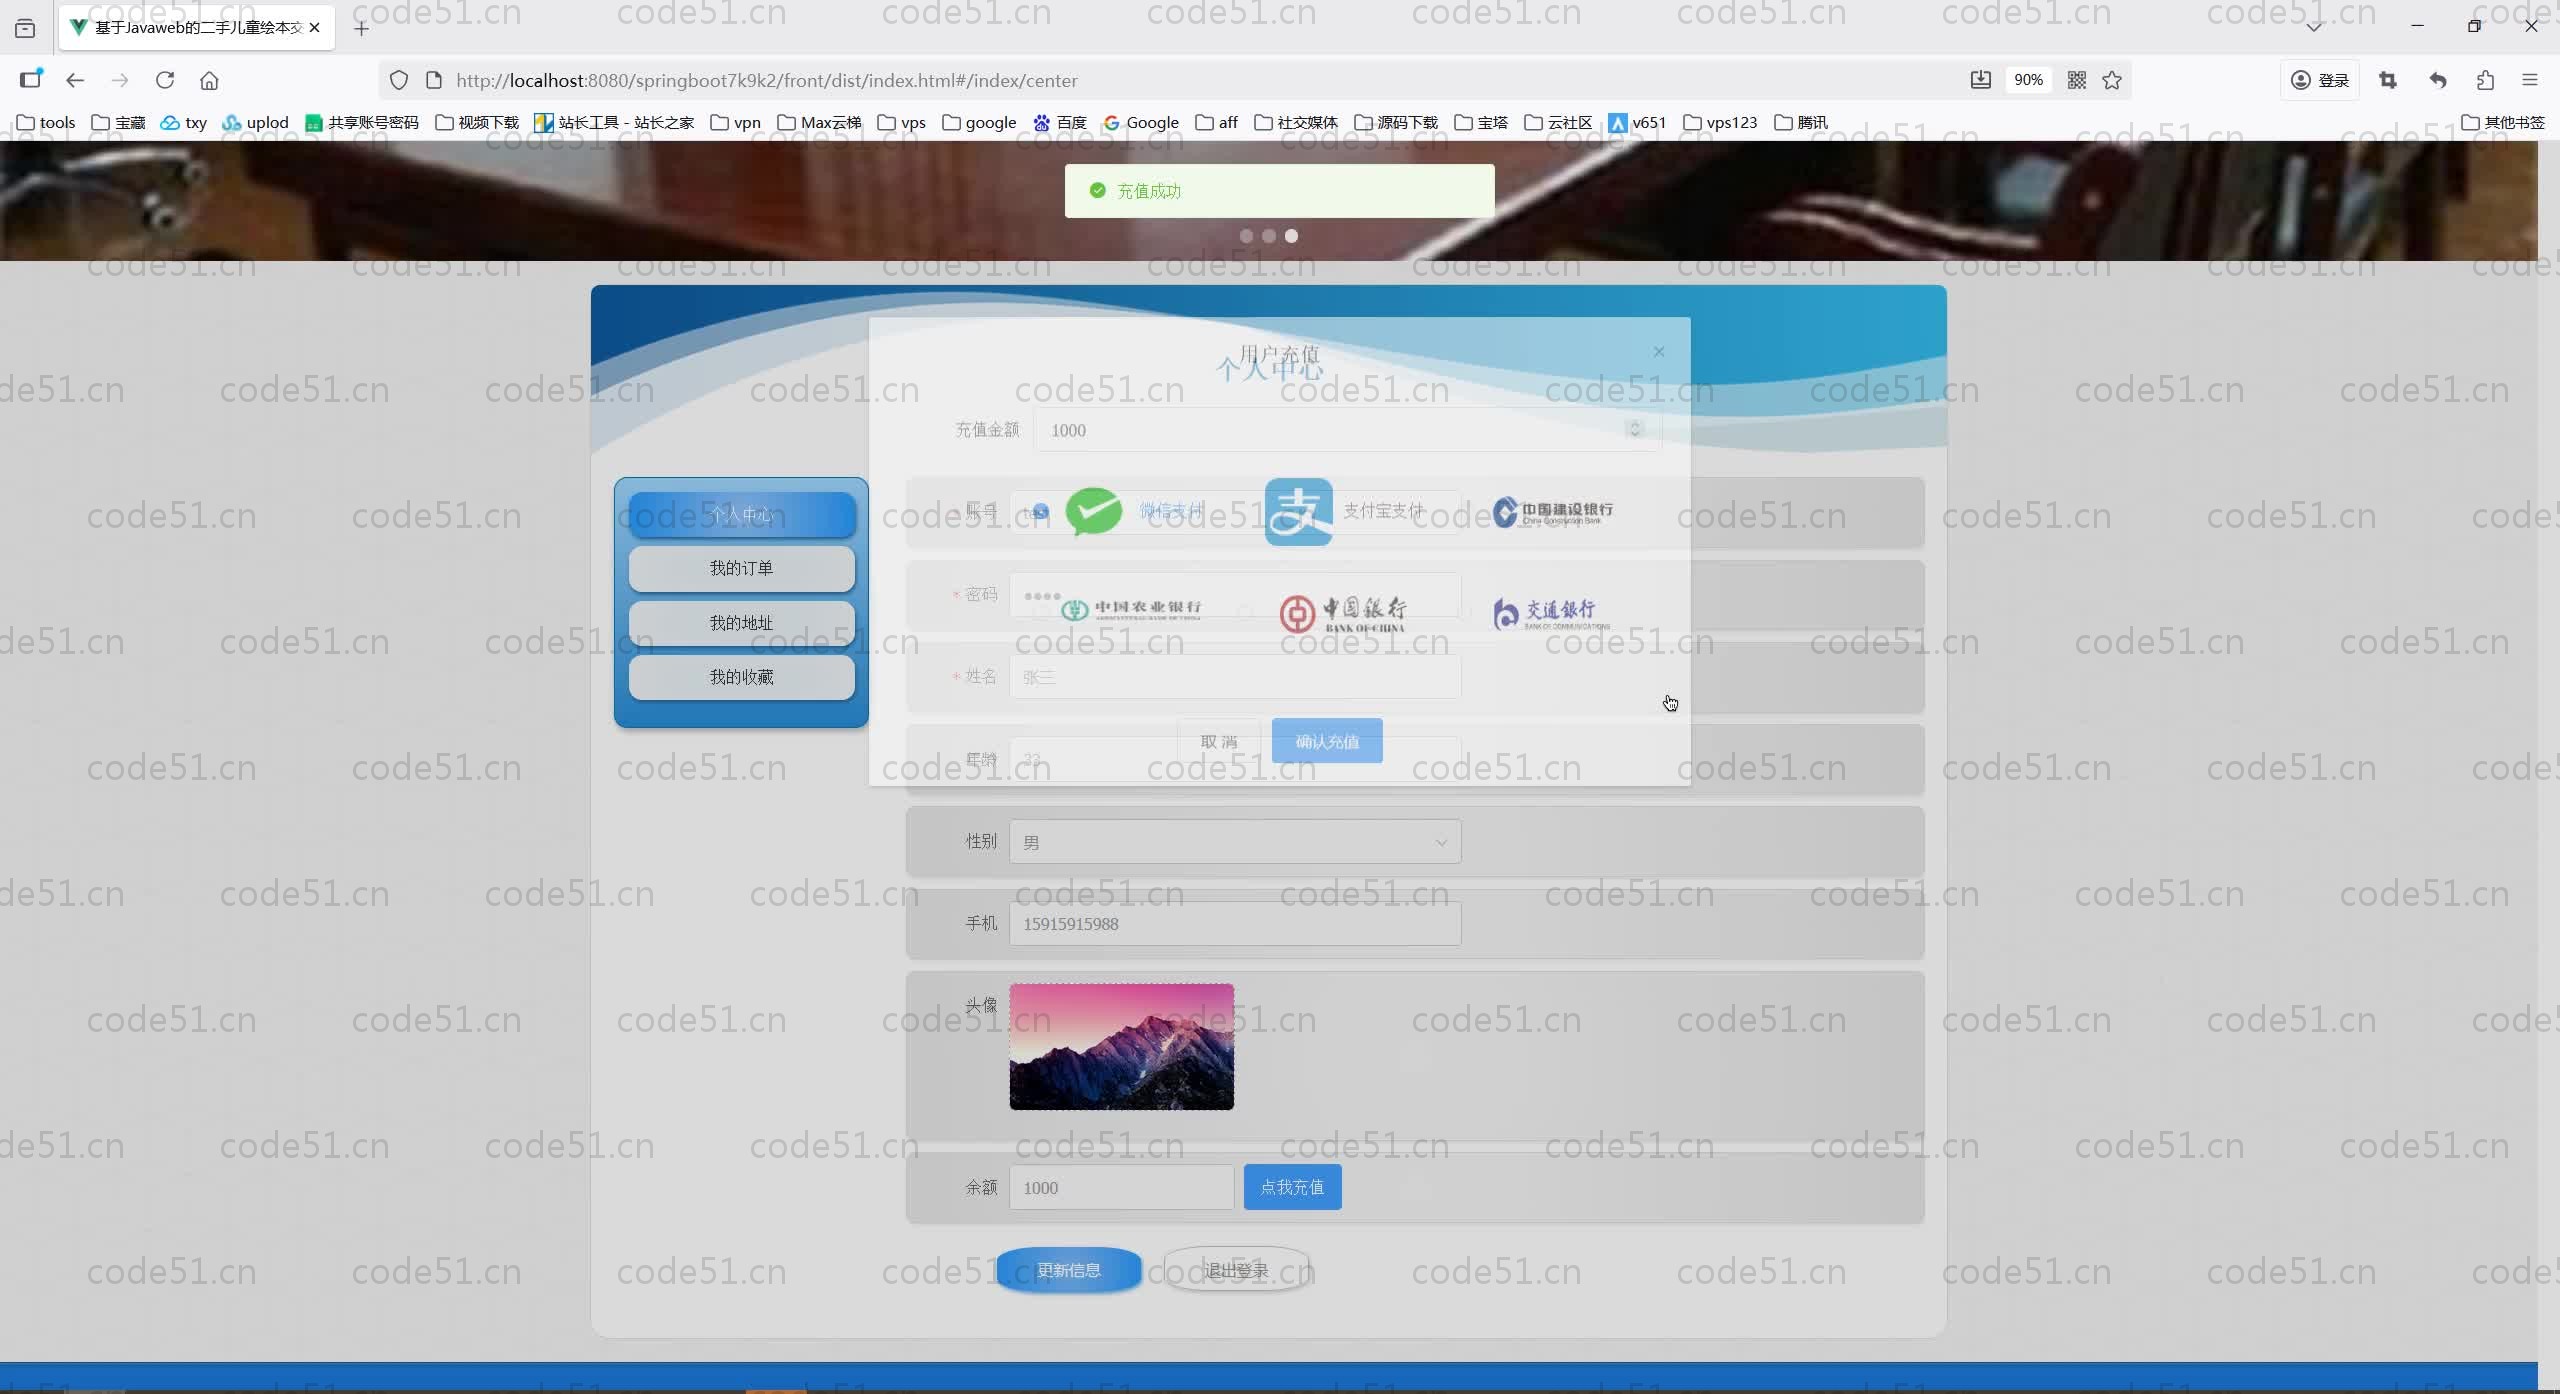Pick China Construction Bank logo
Viewport: 2560px width, 1394px height.
(1552, 511)
